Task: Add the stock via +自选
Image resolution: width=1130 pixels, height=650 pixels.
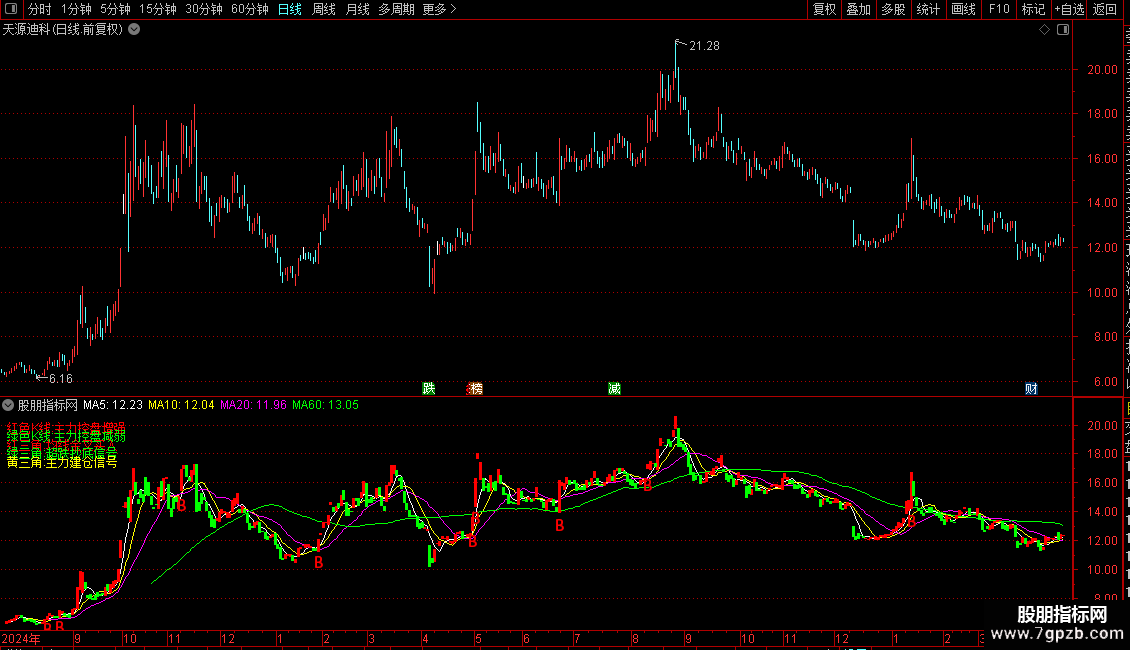Action: coord(1069,9)
